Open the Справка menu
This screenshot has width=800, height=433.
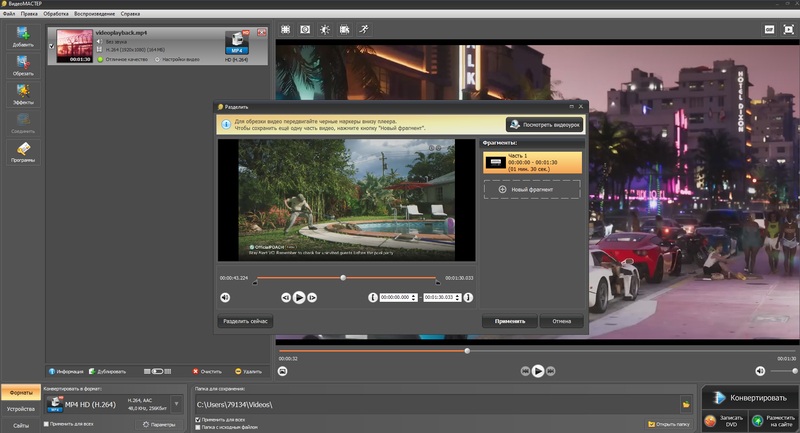[130, 14]
